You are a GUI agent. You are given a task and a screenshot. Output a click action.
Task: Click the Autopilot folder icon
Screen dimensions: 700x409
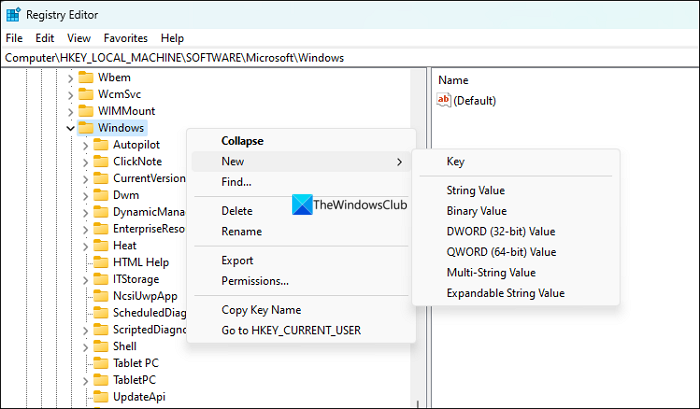pos(101,145)
